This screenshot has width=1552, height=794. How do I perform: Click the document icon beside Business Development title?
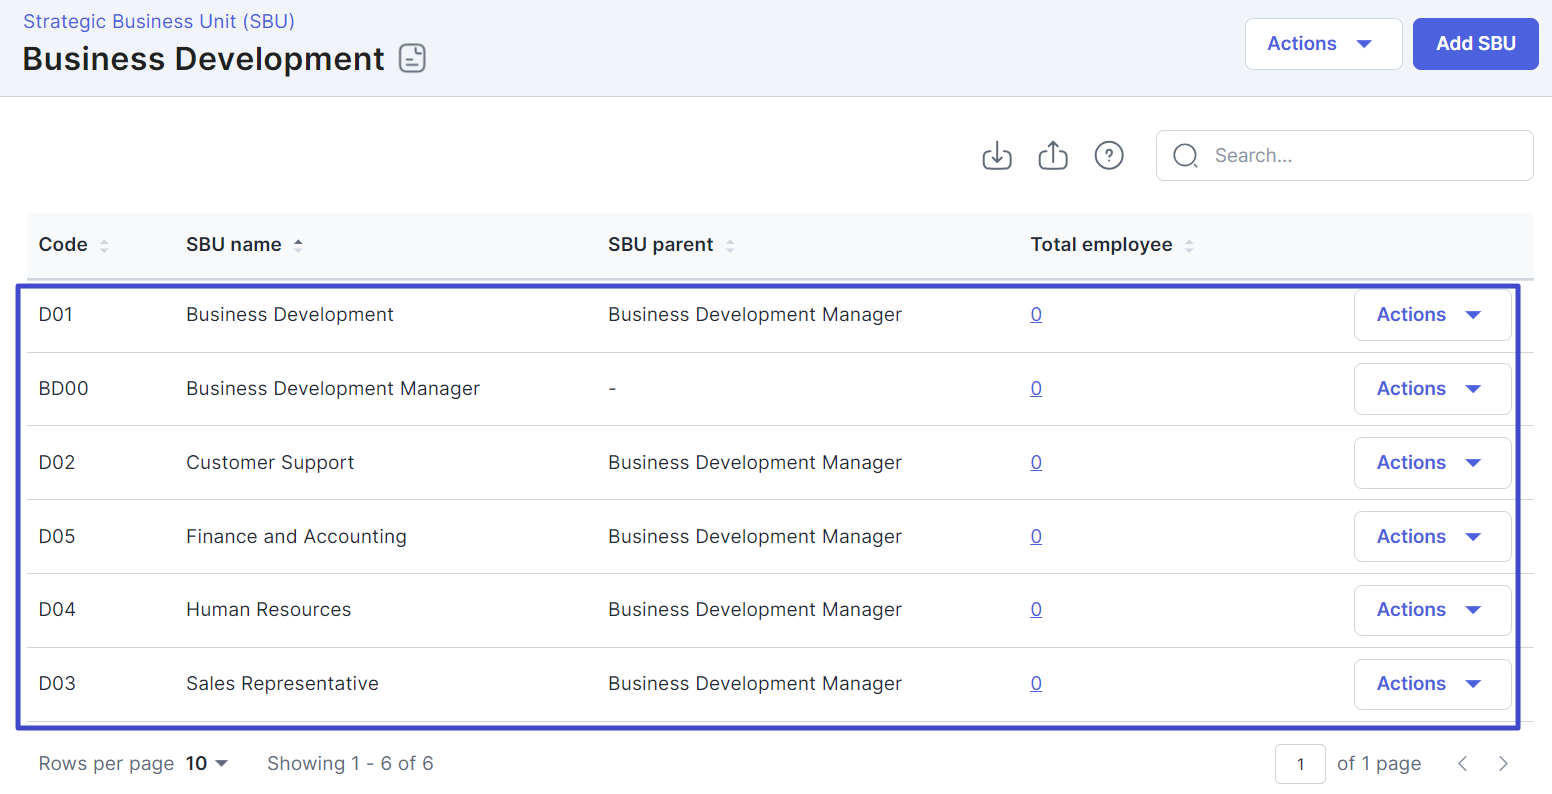point(412,58)
